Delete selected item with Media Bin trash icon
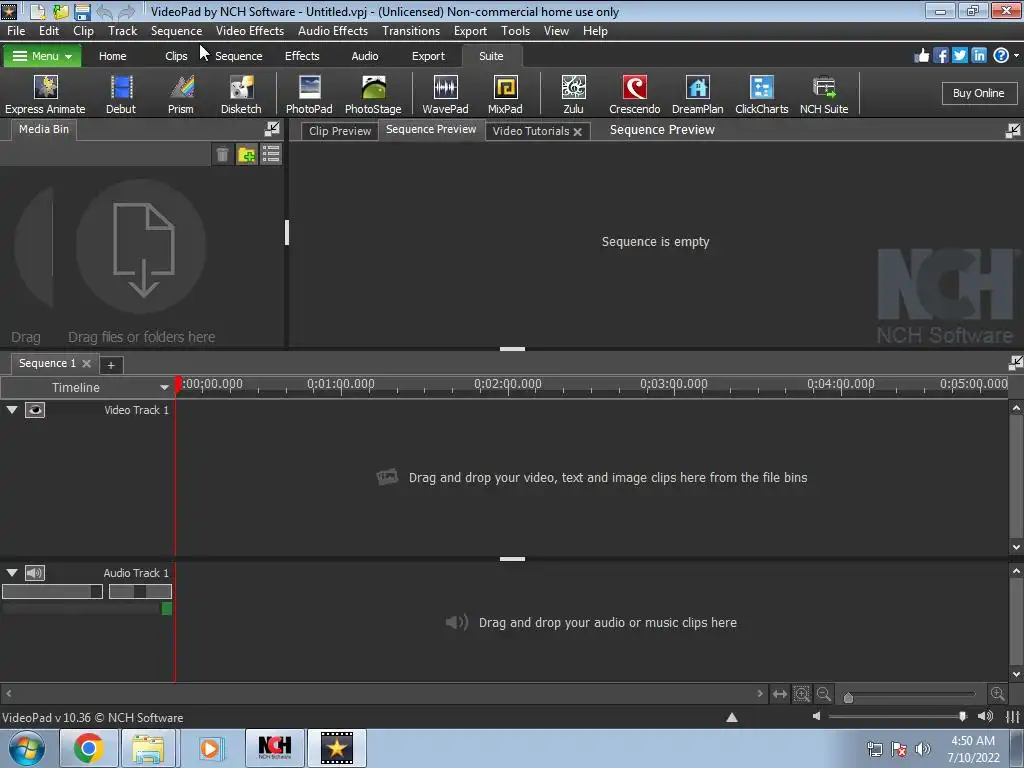This screenshot has width=1024, height=768. [x=223, y=155]
